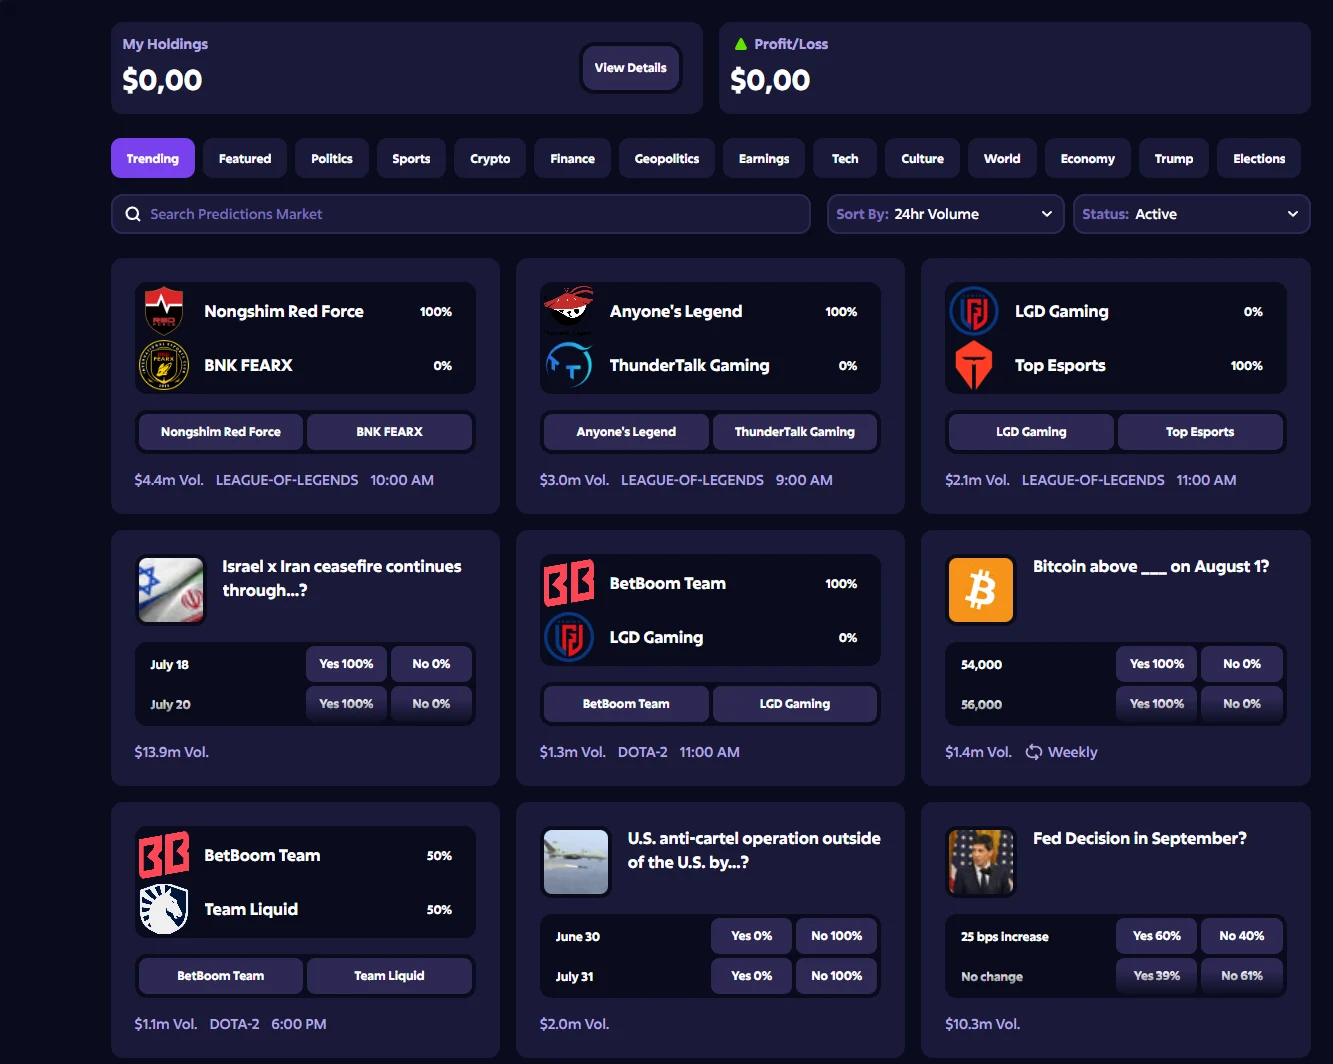Choose BetBoom Team button in Team Liquid card
Screen dimensions: 1333x1064
coord(221,976)
